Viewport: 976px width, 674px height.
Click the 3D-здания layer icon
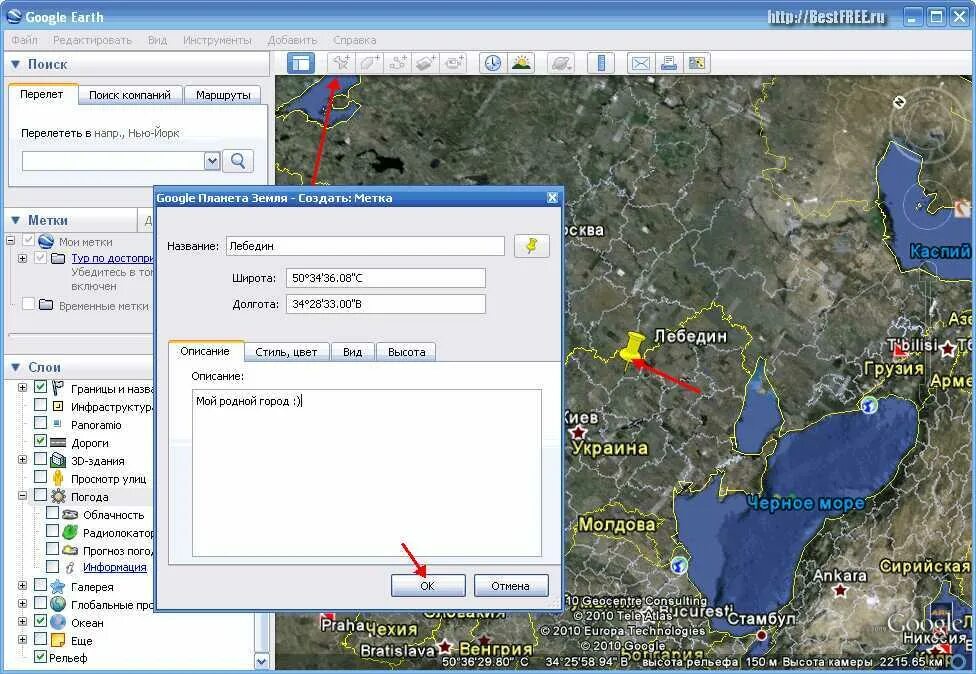(x=58, y=461)
